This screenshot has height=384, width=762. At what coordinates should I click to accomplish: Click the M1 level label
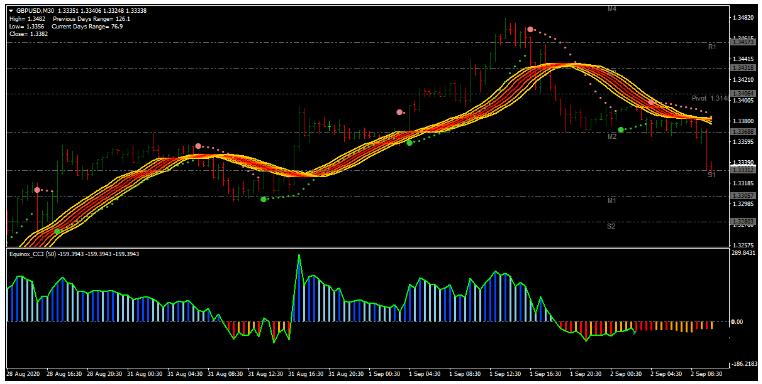(611, 200)
